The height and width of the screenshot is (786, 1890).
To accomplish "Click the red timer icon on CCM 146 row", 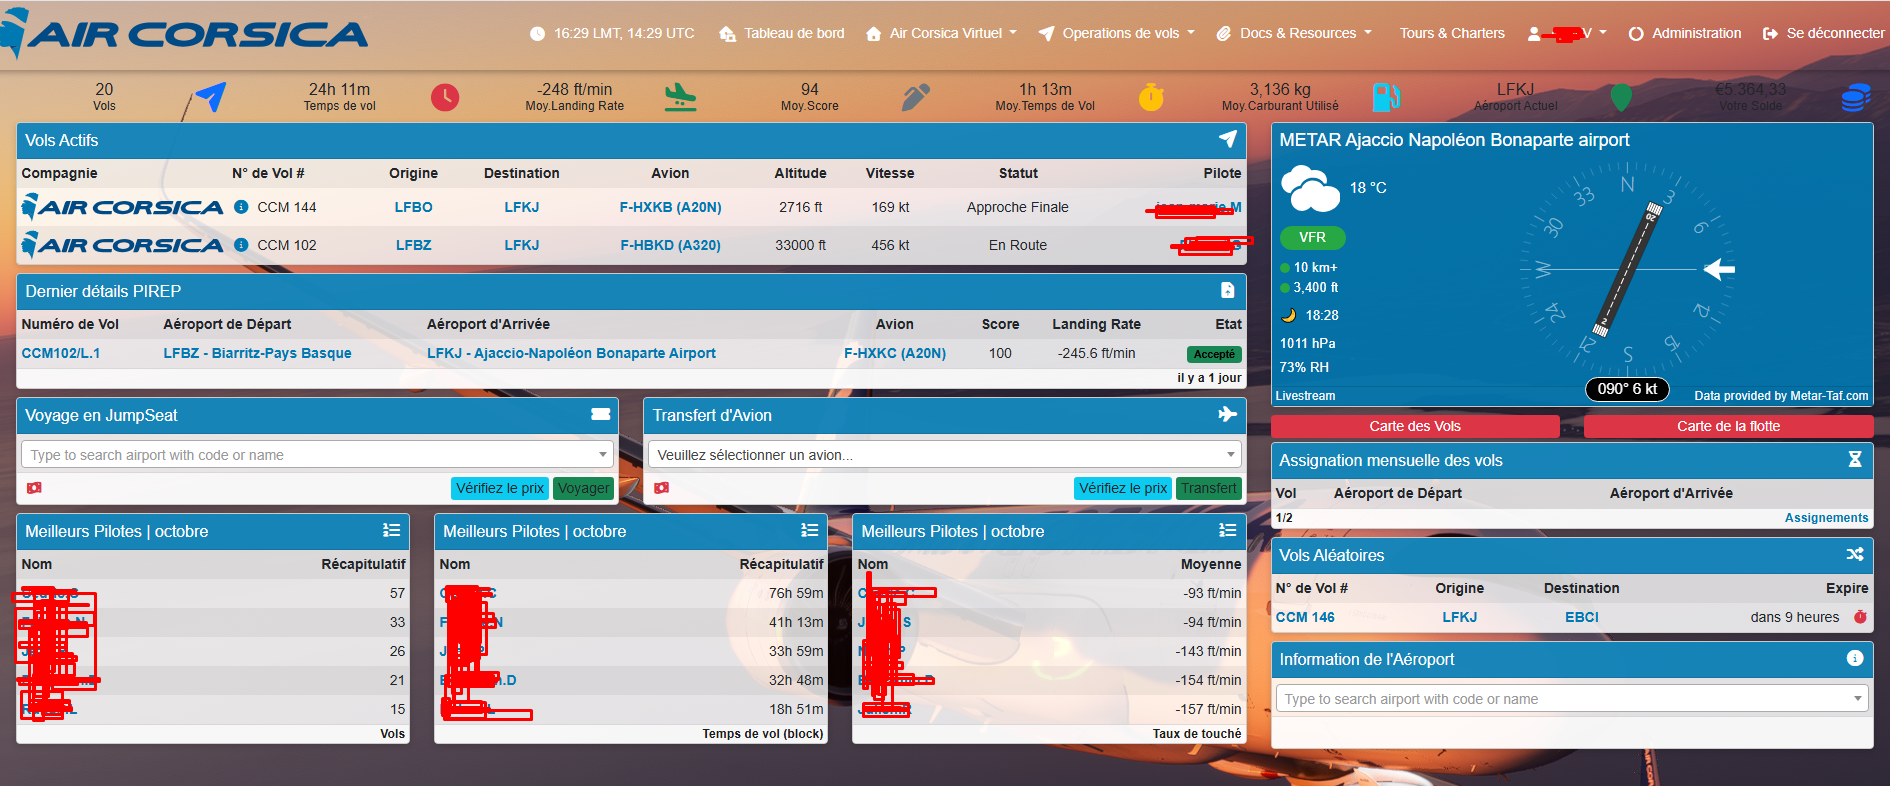I will coord(1860,617).
